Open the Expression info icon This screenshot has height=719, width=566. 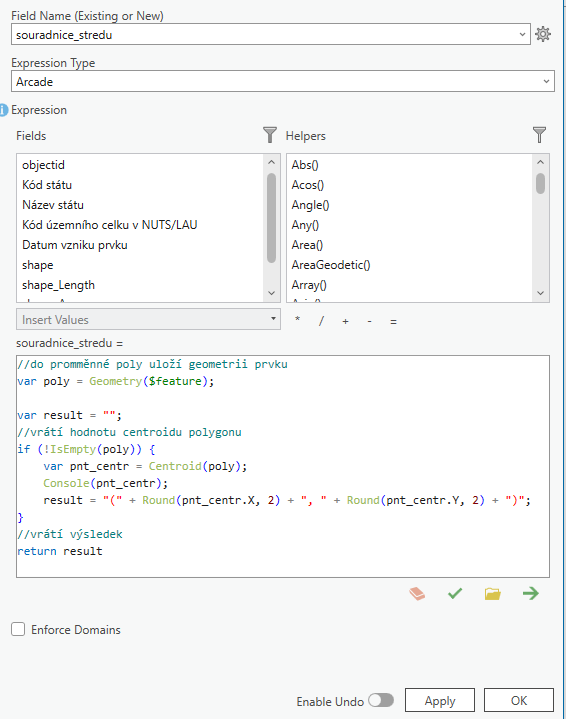tap(4, 110)
